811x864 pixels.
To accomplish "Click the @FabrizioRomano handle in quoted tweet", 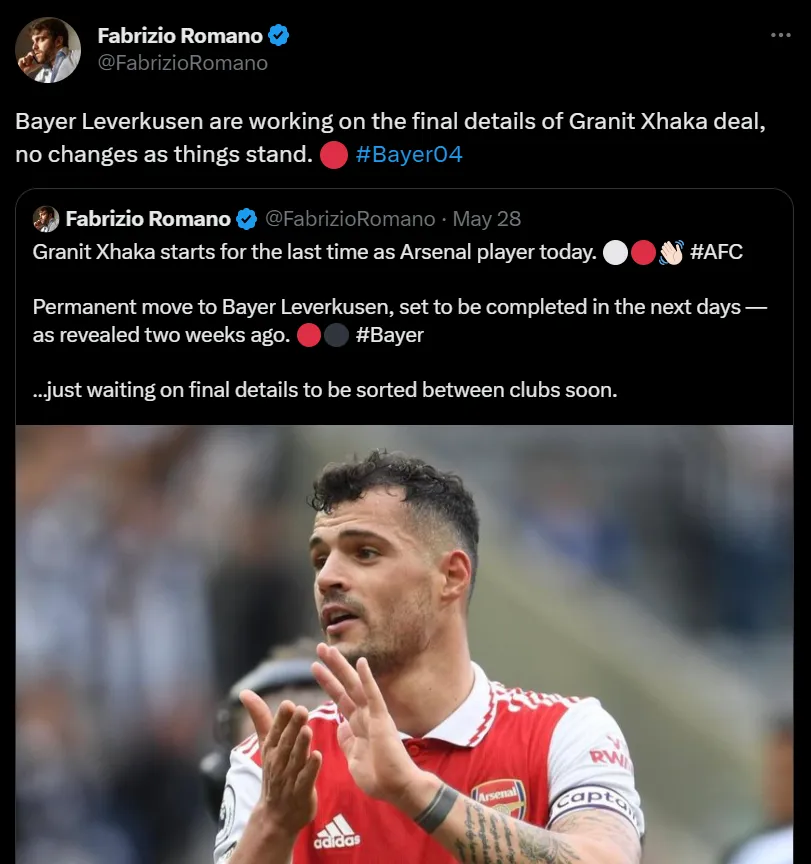I will click(350, 218).
